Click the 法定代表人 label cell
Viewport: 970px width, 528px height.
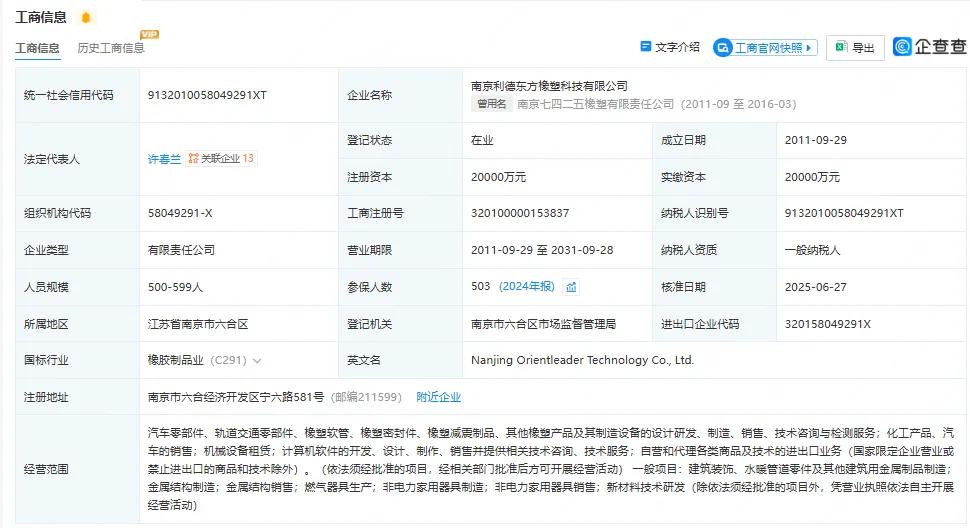coord(77,159)
